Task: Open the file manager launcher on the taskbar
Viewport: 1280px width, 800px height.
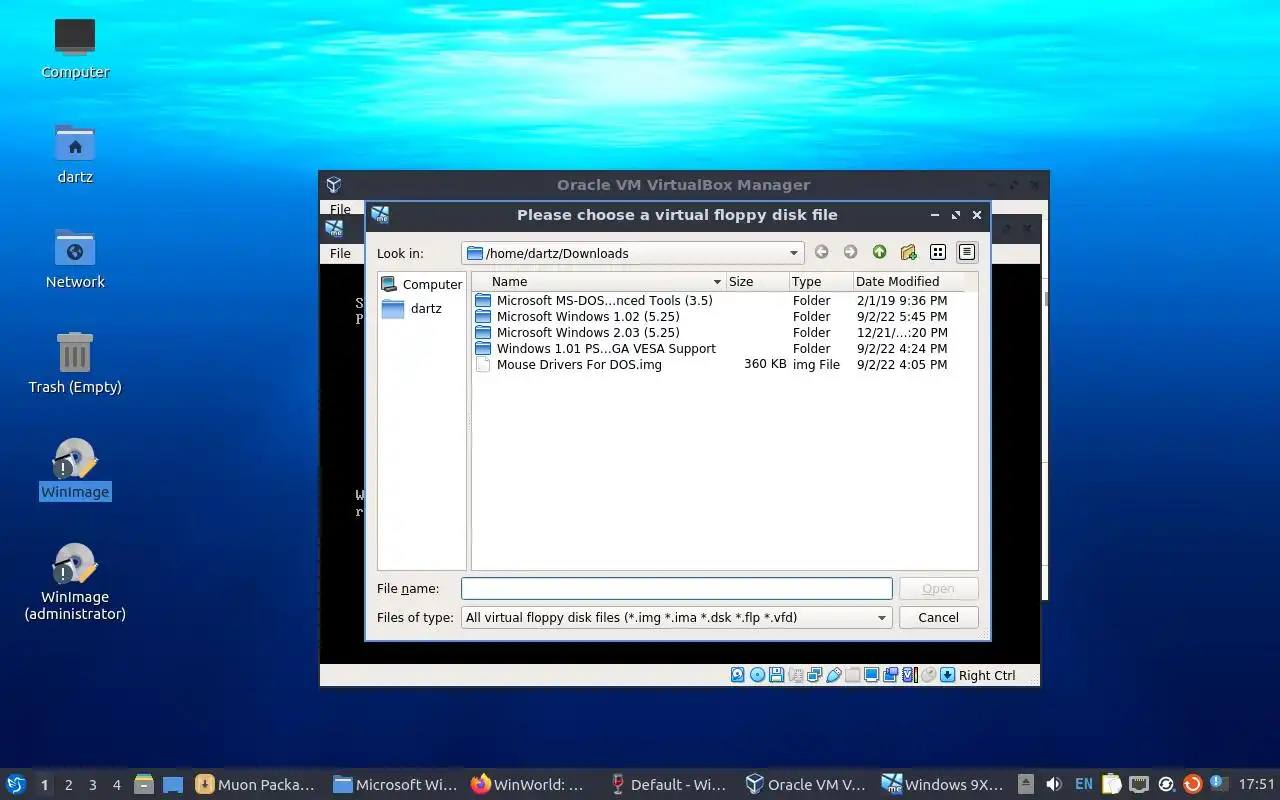Action: [144, 785]
